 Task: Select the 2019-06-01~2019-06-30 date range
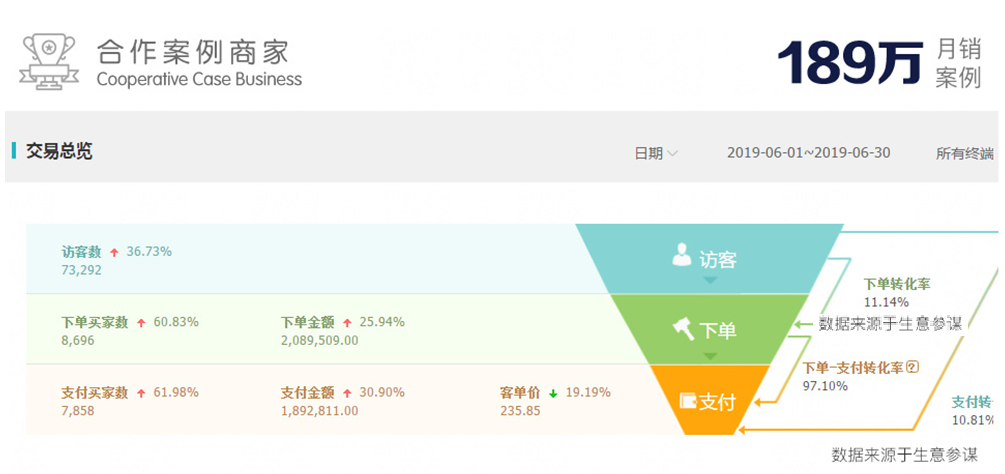[x=808, y=153]
